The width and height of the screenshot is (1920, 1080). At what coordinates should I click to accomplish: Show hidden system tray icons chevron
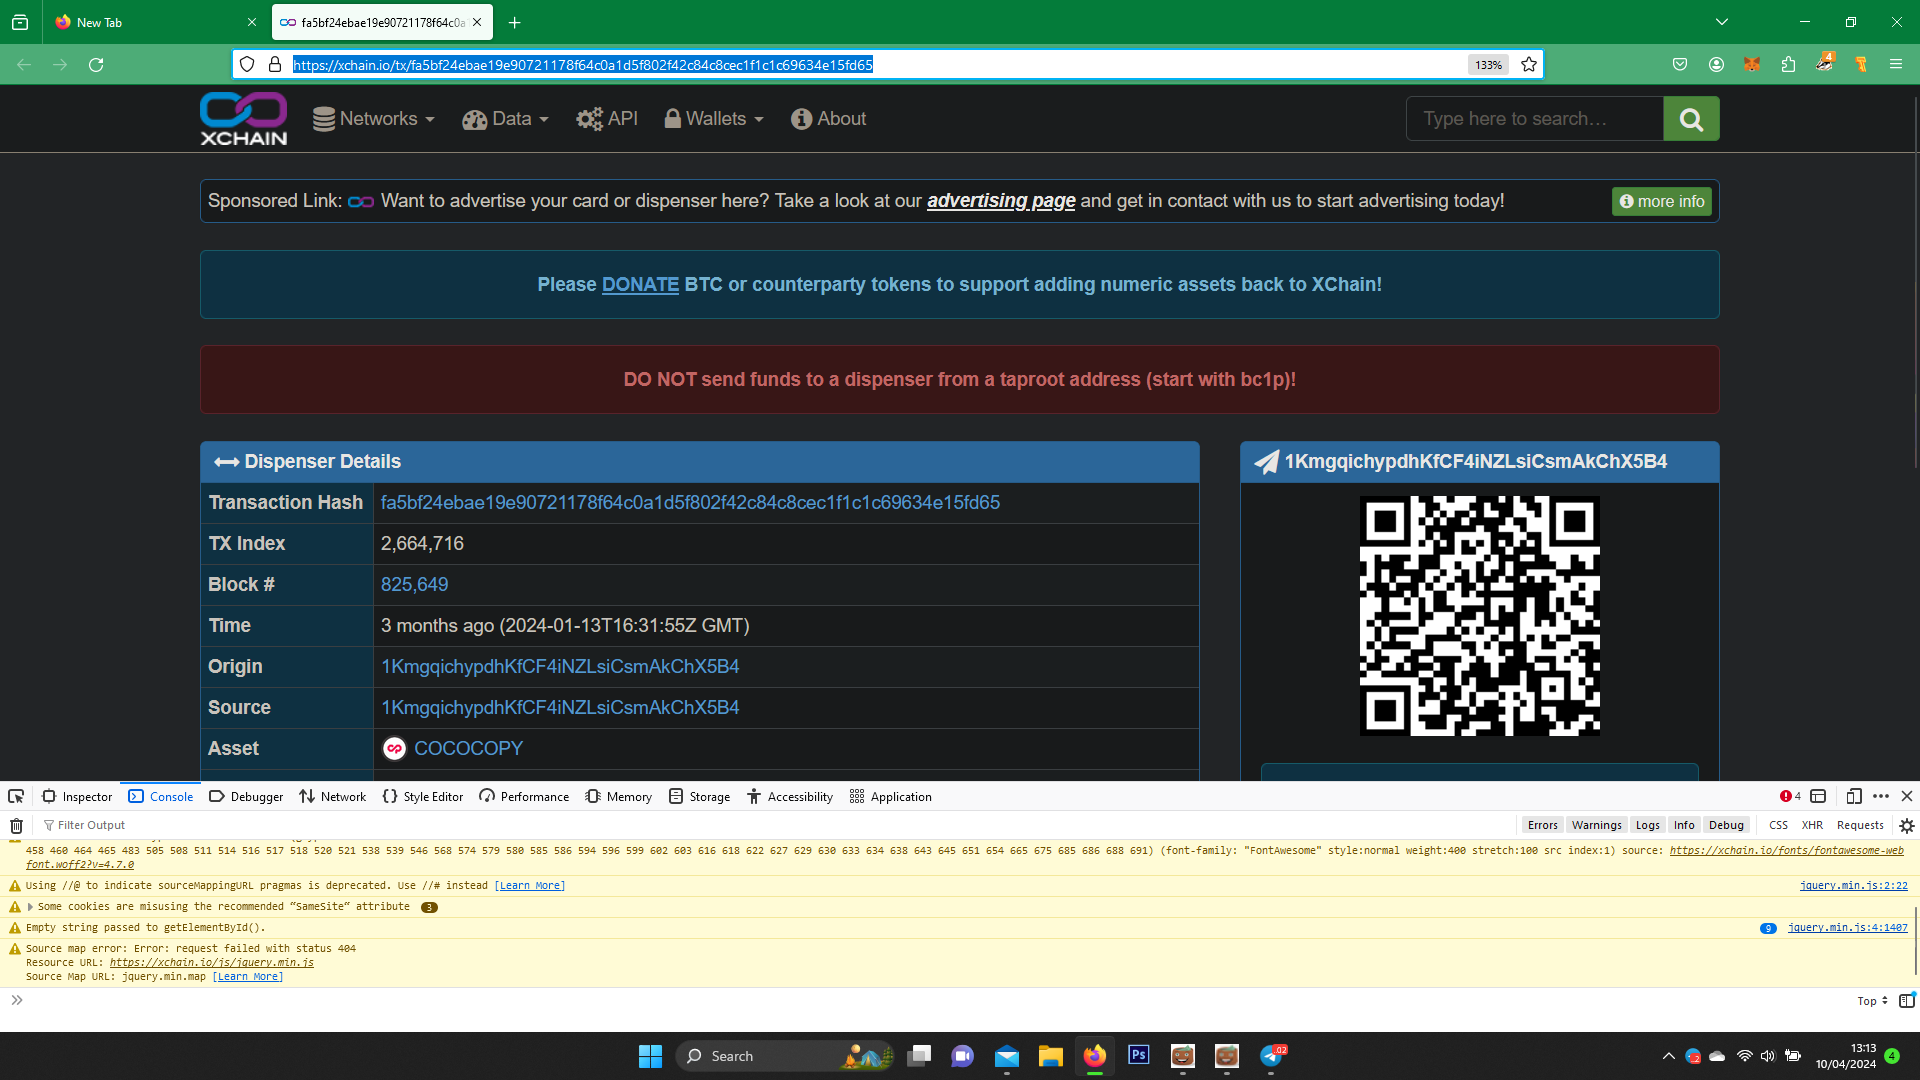pos(1668,1056)
